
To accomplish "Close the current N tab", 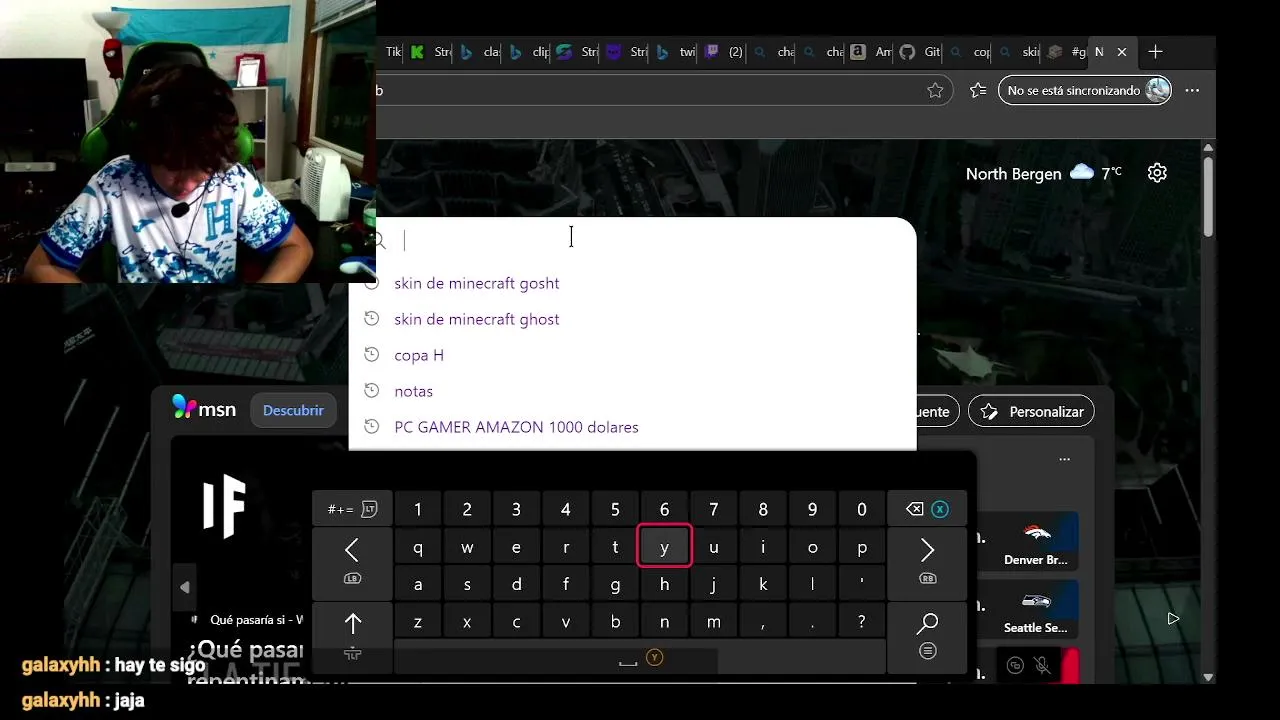I will click(x=1122, y=52).
